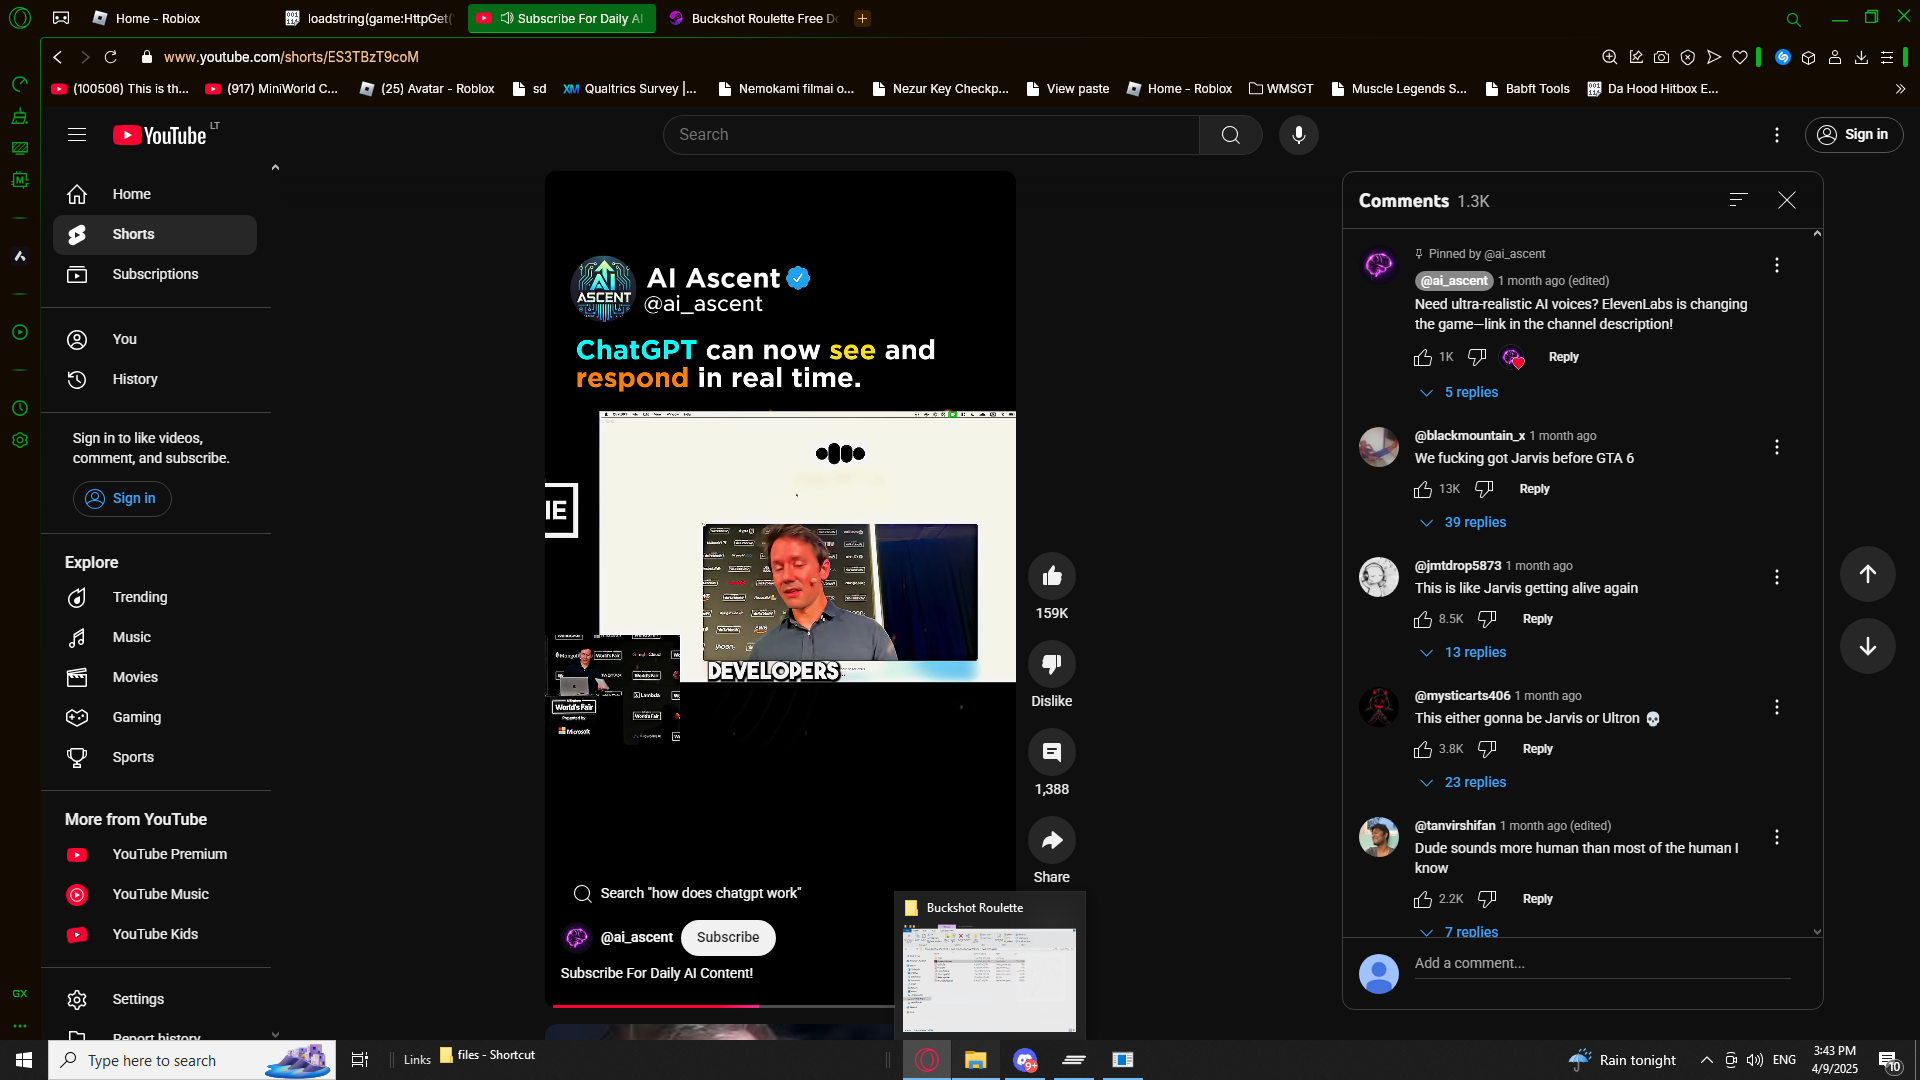
Task: Open YouTube settings three-dot menu
Action: tap(1776, 135)
